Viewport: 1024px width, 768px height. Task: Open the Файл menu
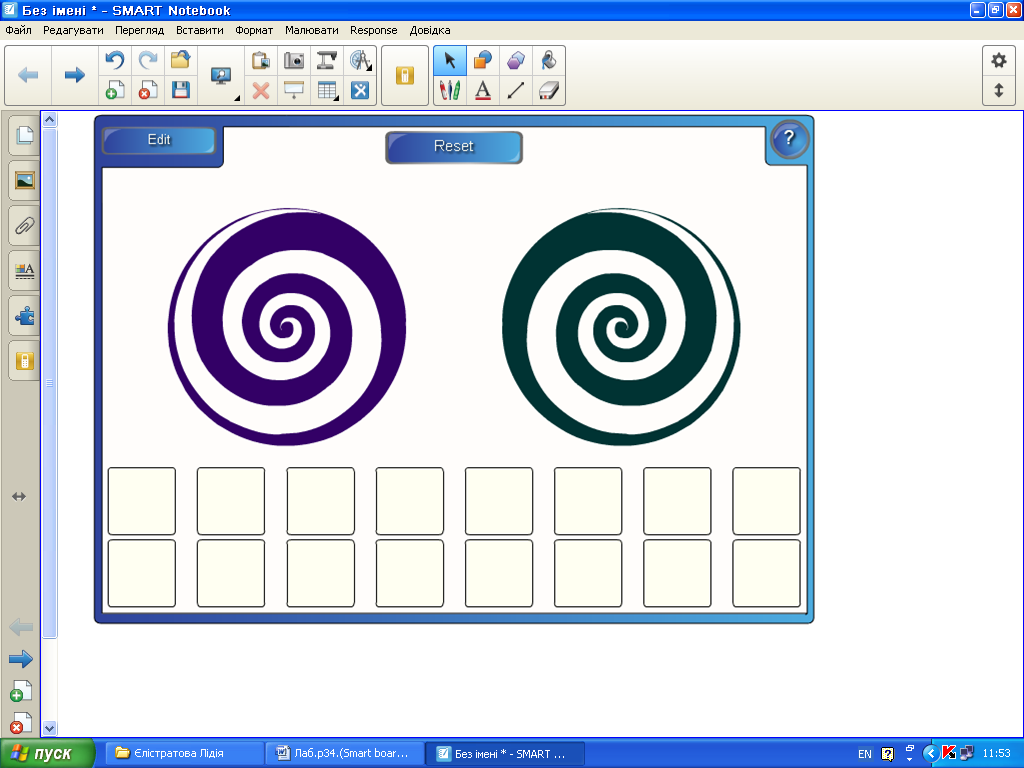[x=18, y=30]
